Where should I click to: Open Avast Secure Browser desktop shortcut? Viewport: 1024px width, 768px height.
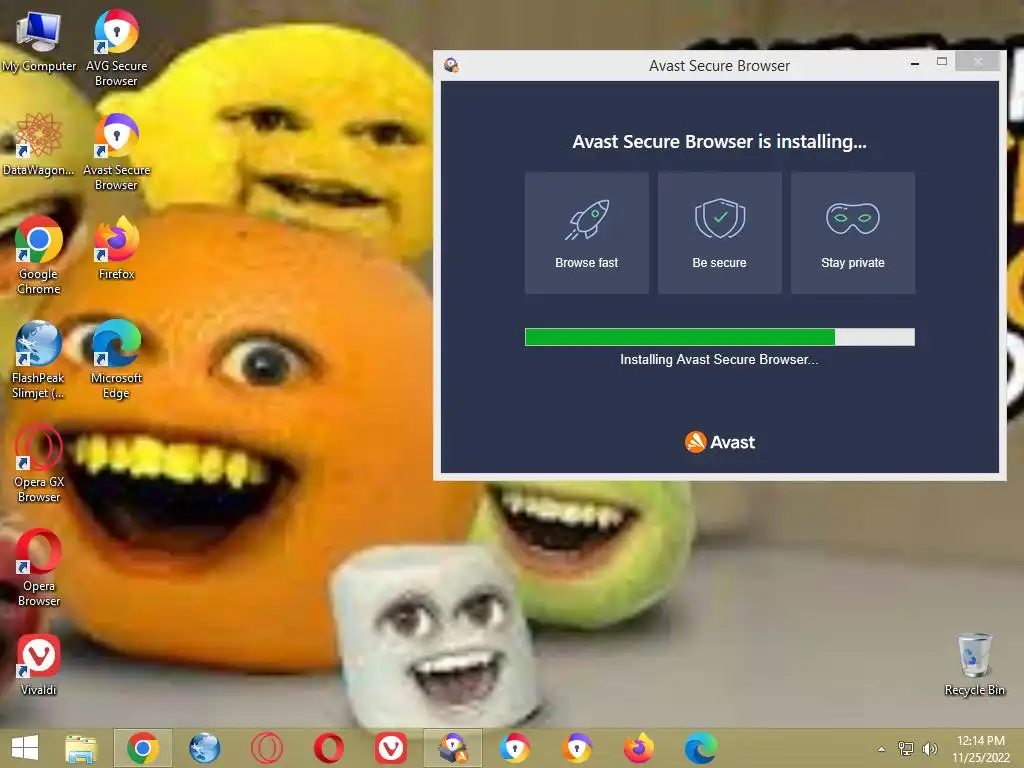(116, 152)
